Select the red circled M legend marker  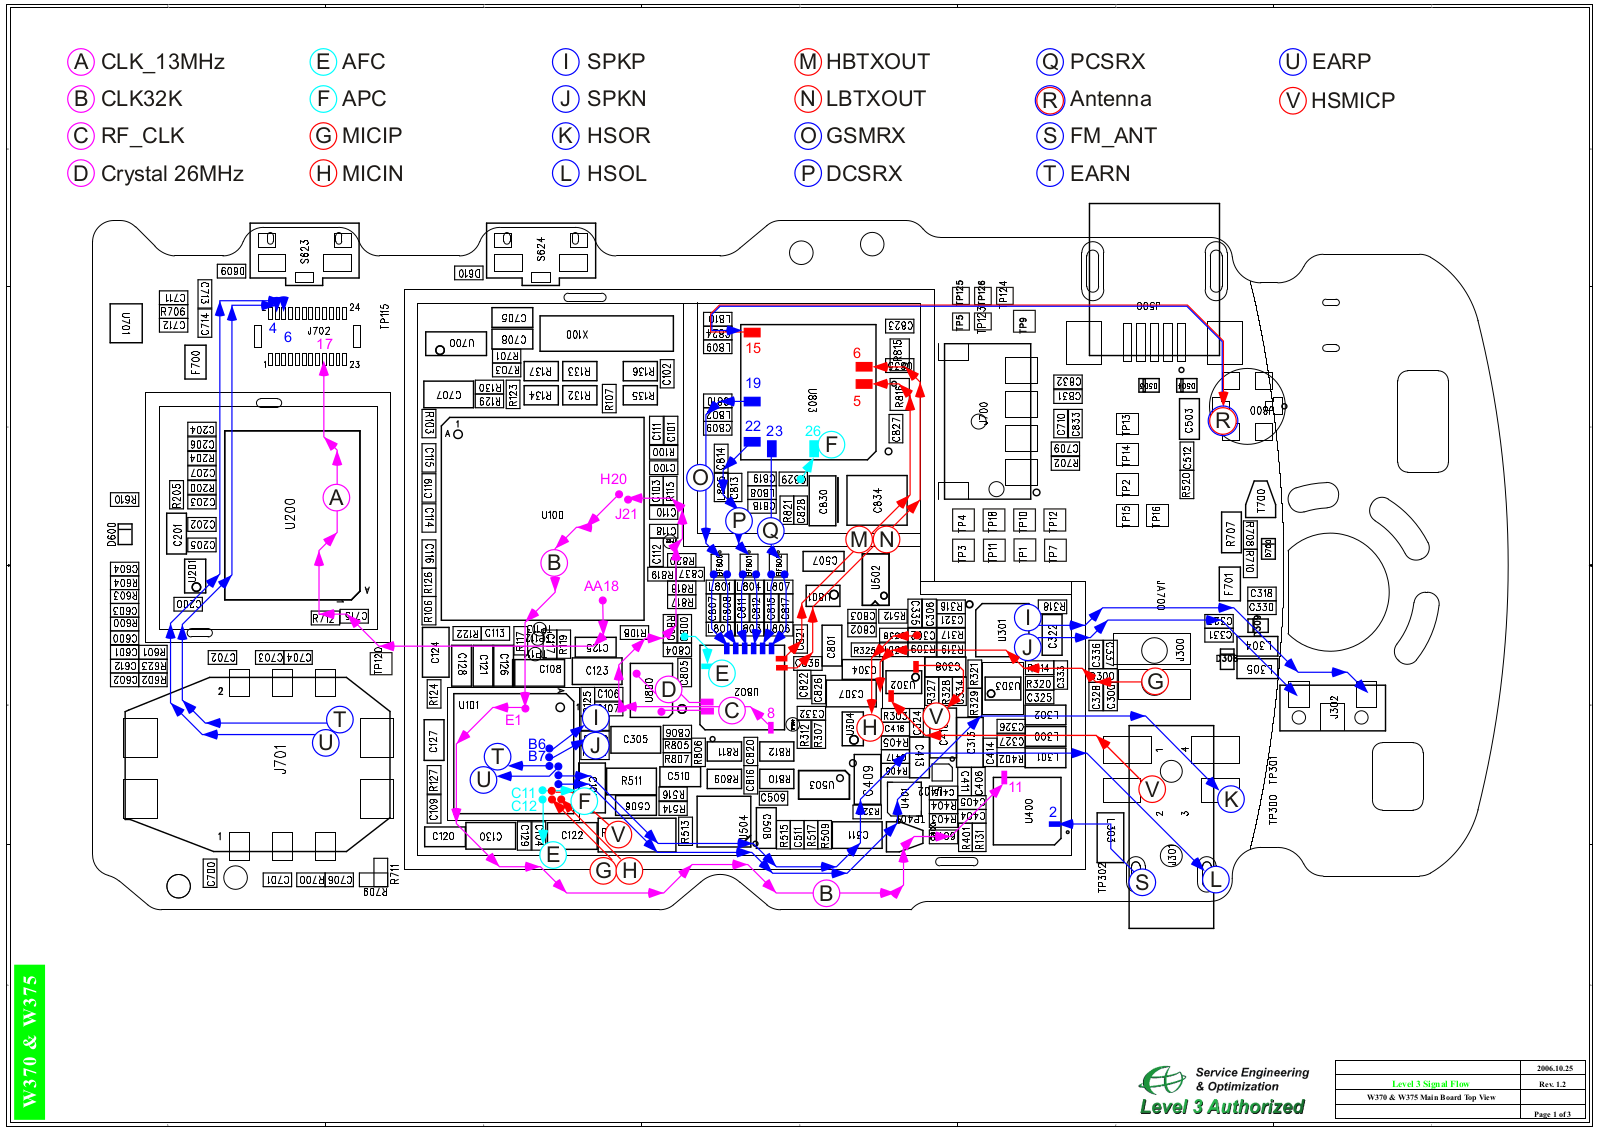tap(808, 62)
